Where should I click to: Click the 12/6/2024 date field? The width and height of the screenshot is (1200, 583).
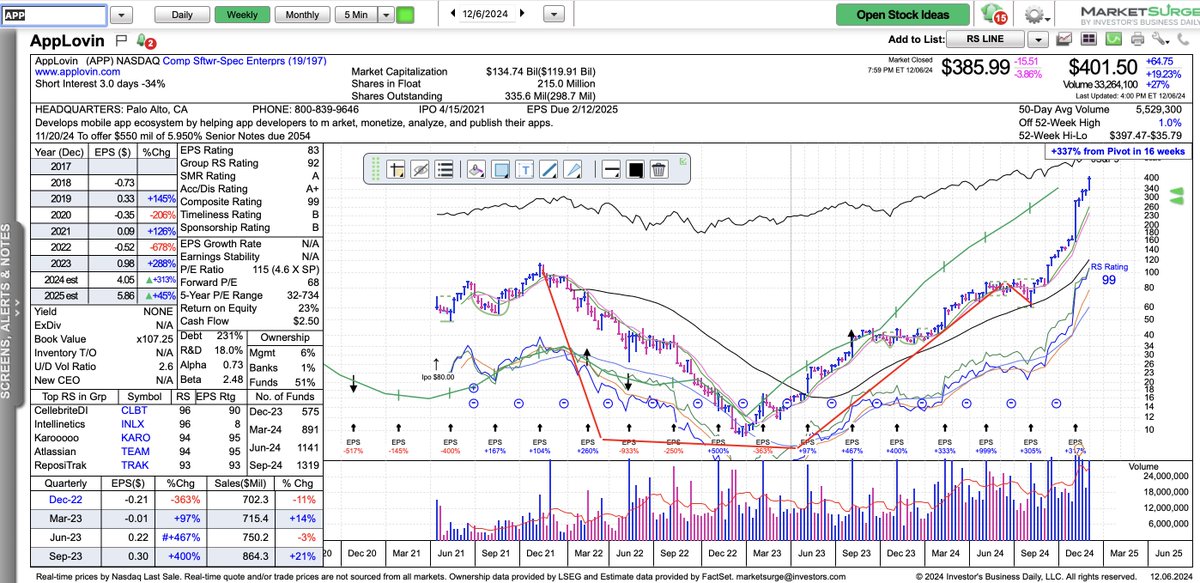coord(487,14)
